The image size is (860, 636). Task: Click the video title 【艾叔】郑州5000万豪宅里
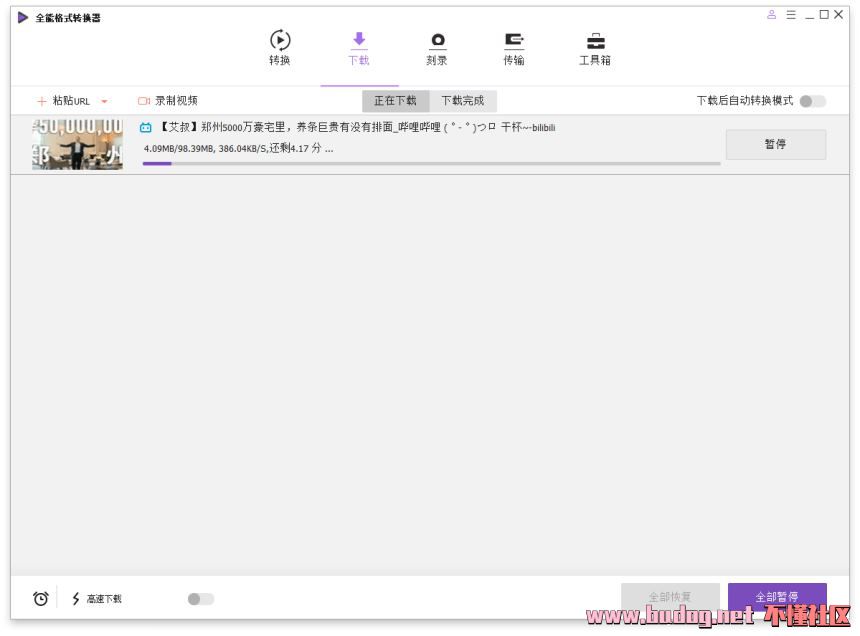tap(357, 127)
